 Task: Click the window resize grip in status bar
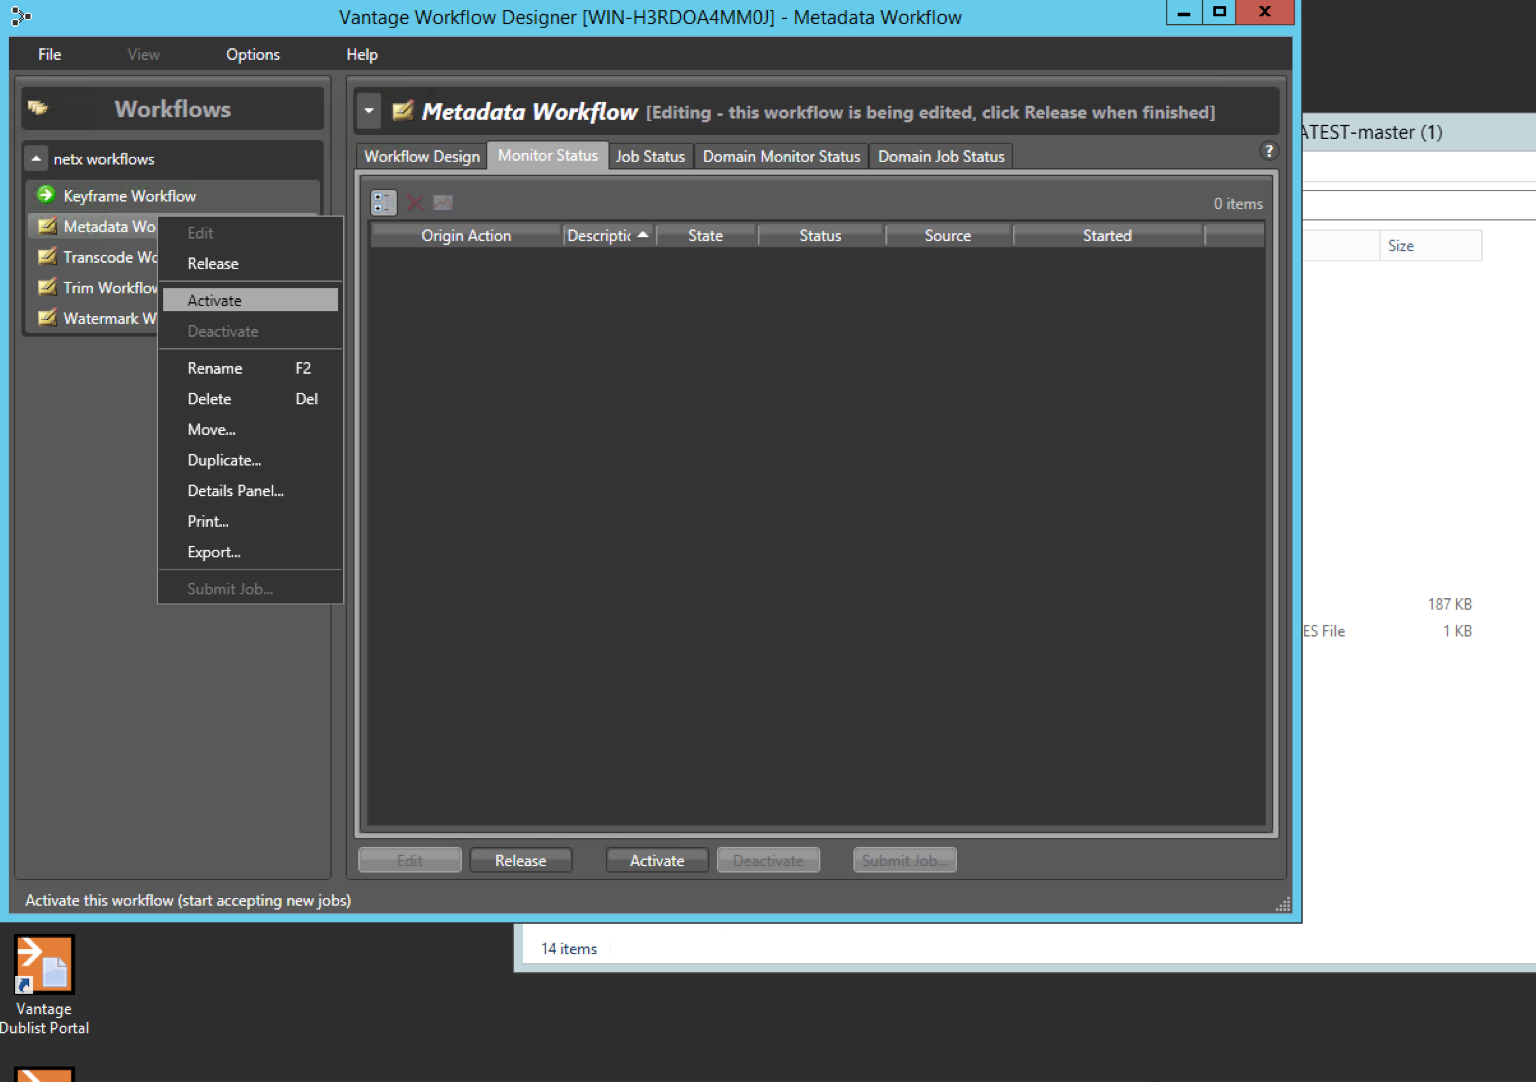pos(1283,904)
